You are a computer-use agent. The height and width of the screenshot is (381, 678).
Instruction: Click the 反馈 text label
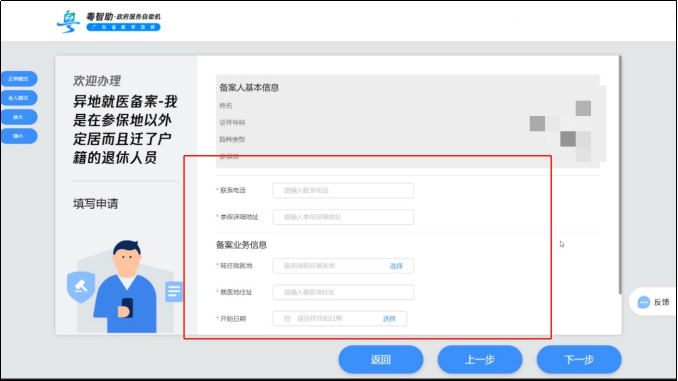(661, 302)
